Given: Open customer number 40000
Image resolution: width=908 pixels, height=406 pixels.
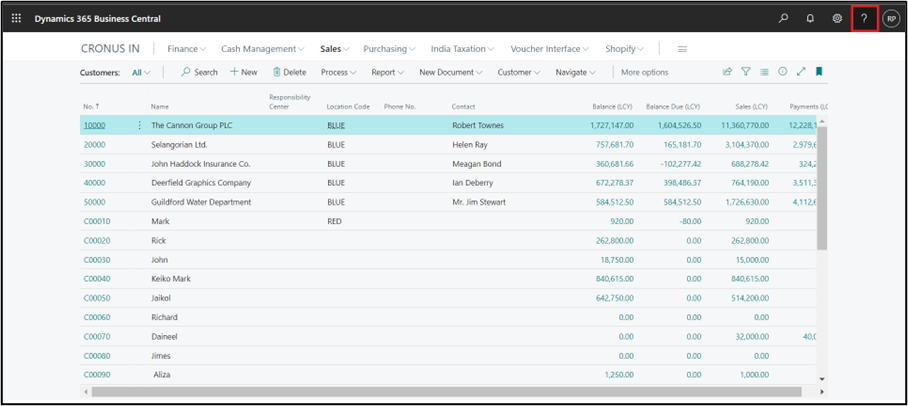Looking at the screenshot, I should [x=94, y=183].
